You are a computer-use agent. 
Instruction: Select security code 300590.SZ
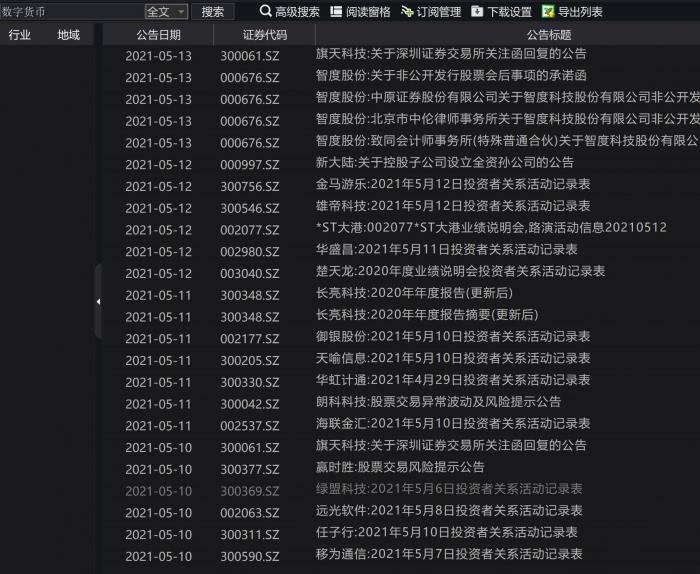coord(250,557)
